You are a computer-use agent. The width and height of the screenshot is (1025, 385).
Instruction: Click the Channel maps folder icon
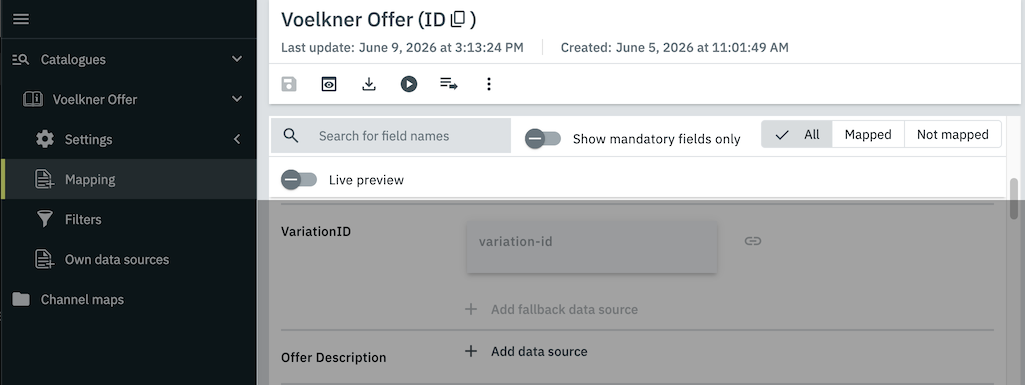click(21, 299)
